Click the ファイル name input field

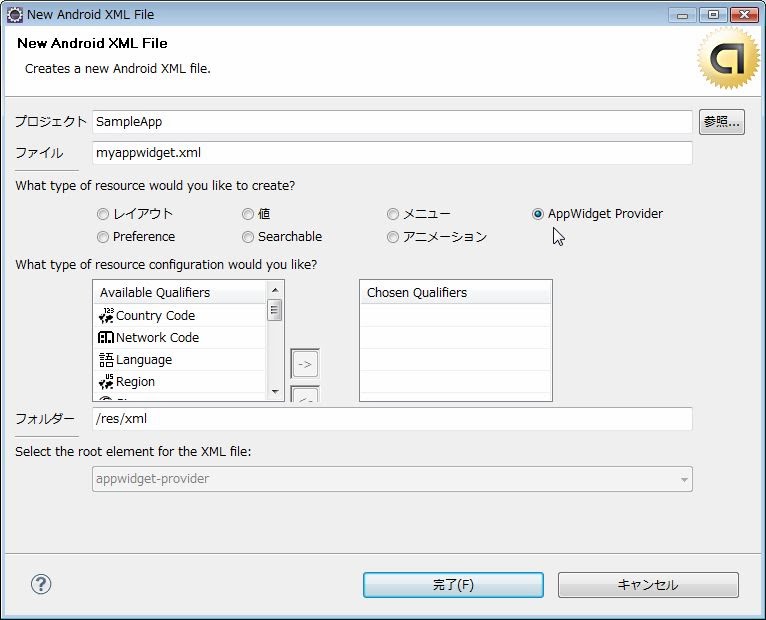[391, 153]
